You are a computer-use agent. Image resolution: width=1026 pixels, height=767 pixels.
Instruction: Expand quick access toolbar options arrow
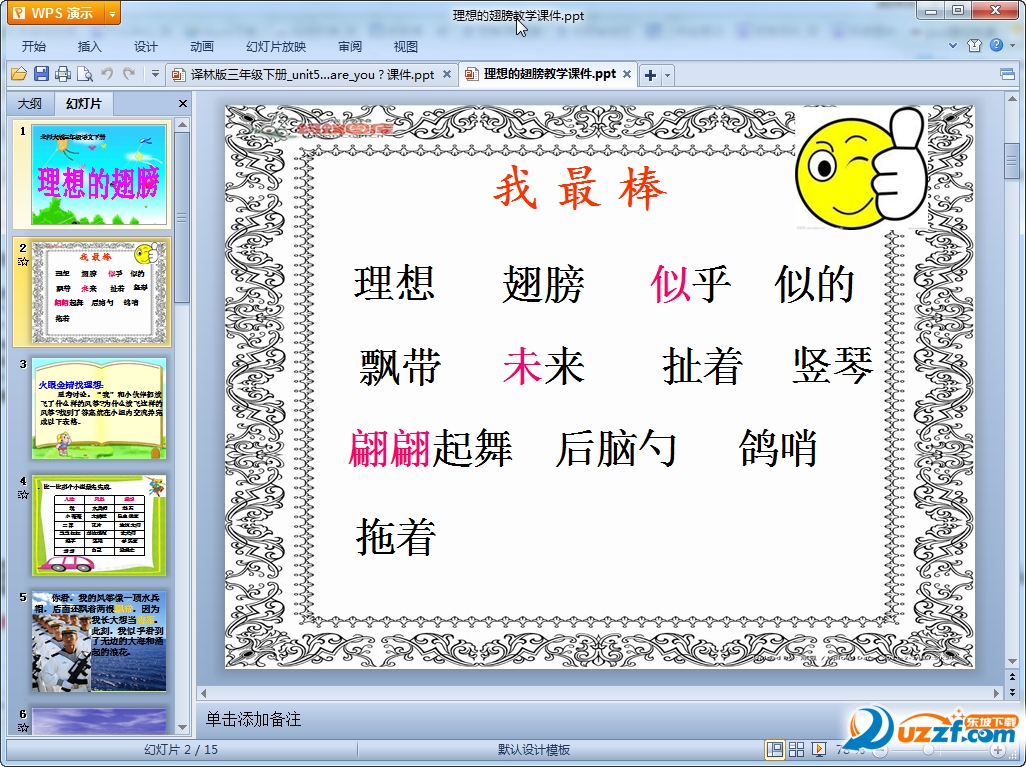pos(155,74)
